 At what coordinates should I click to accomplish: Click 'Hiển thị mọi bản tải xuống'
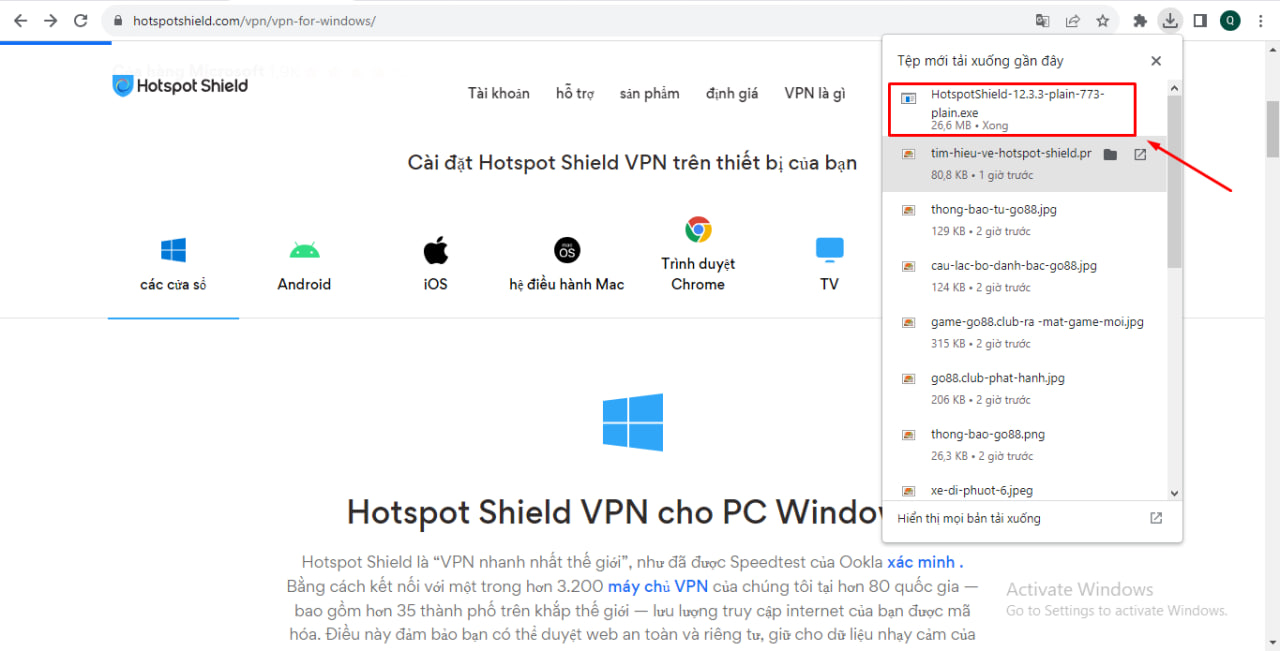[x=969, y=518]
